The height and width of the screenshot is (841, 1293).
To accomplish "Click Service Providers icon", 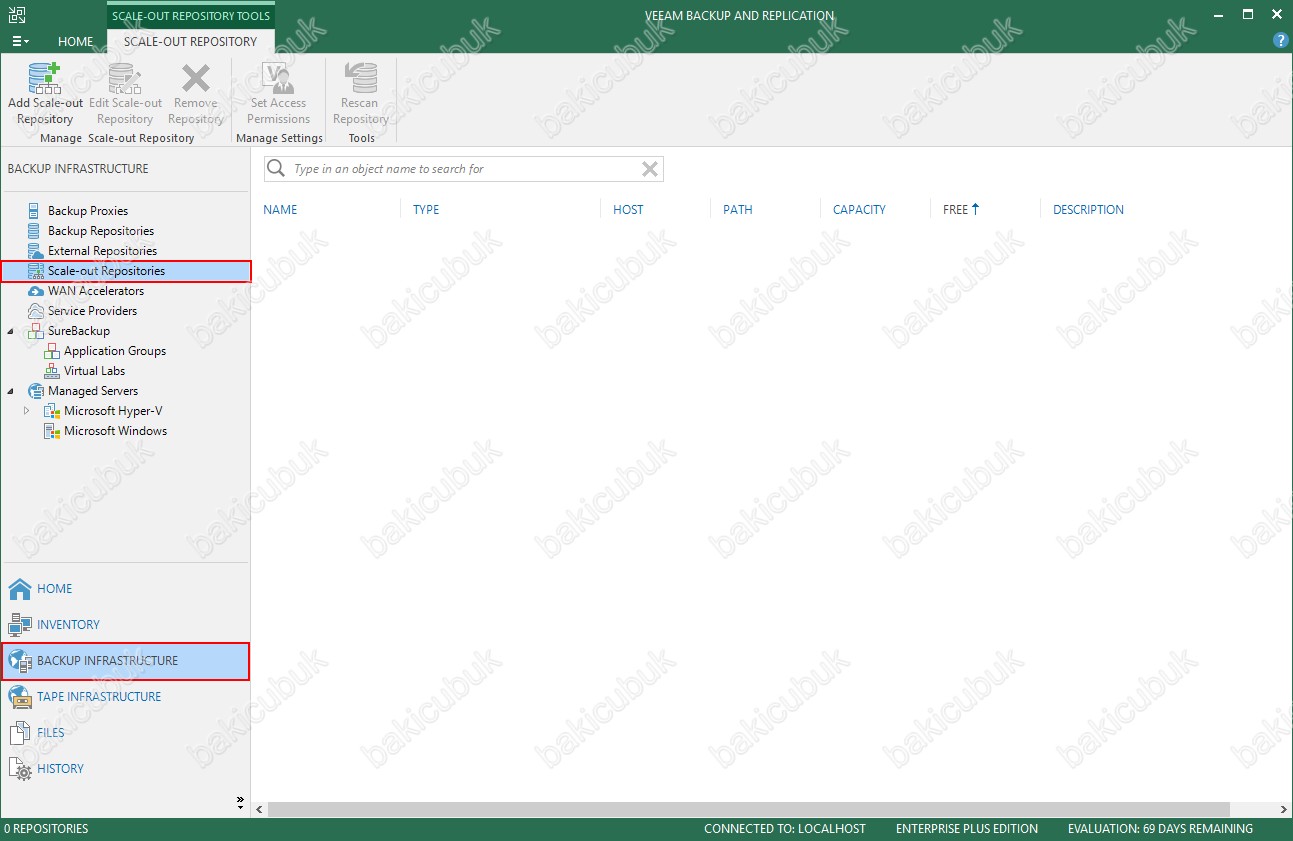I will point(35,311).
